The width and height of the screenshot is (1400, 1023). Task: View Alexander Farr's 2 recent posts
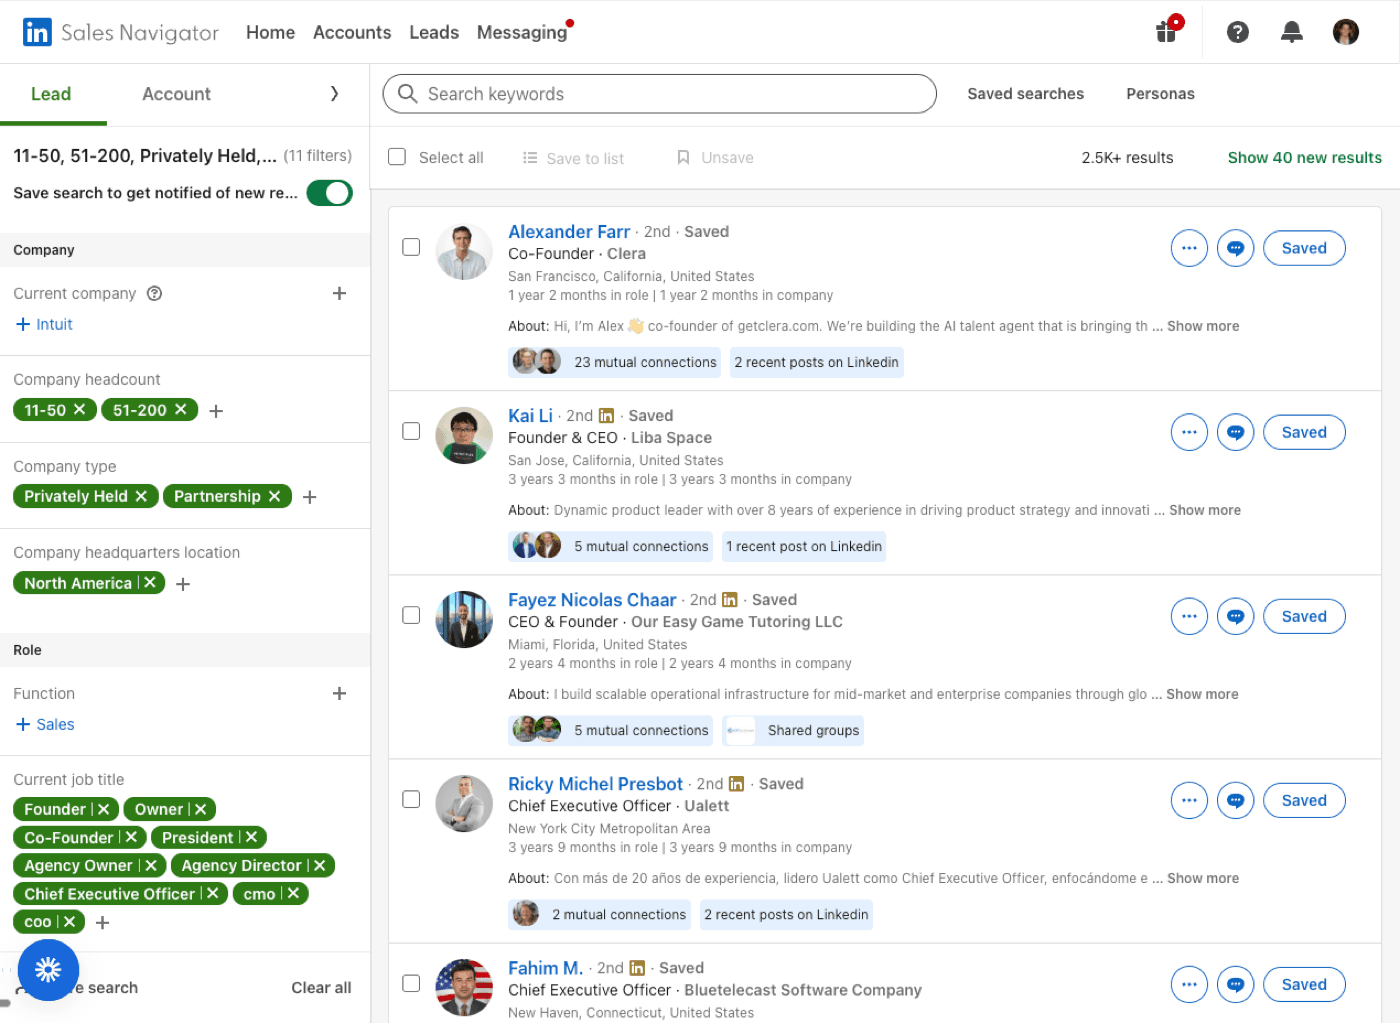816,362
